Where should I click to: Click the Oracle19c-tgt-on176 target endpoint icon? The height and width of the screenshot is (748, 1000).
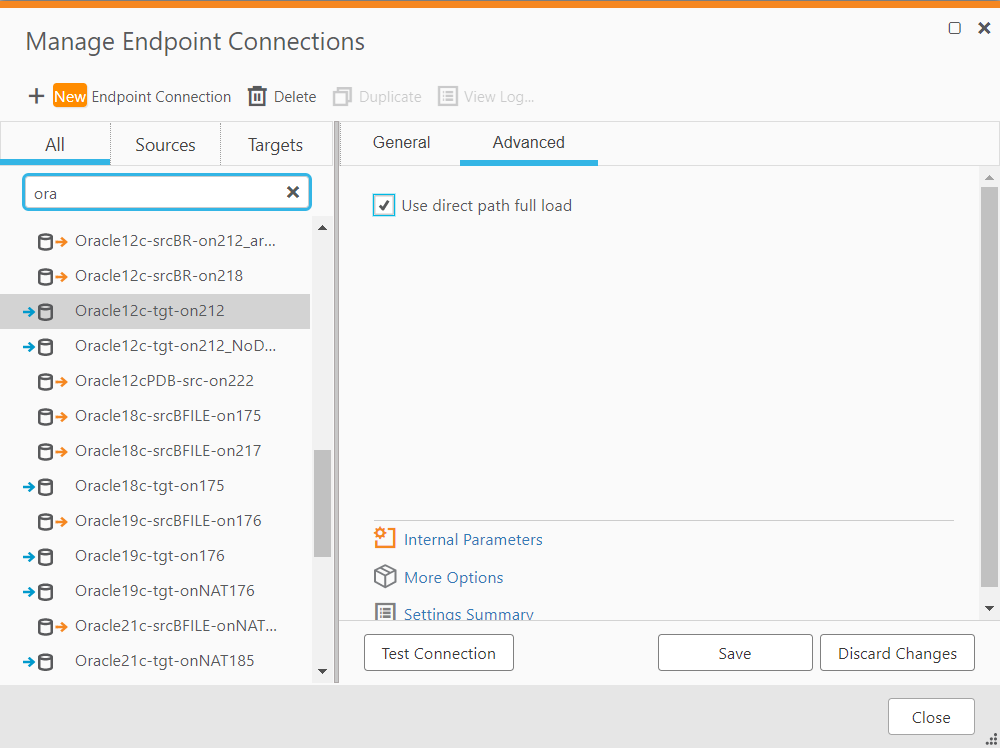pyautogui.click(x=38, y=556)
